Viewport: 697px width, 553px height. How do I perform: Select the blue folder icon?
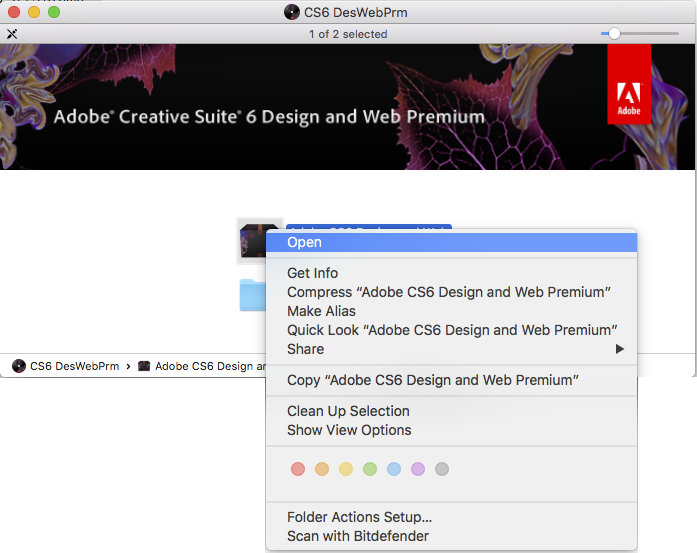(x=253, y=295)
